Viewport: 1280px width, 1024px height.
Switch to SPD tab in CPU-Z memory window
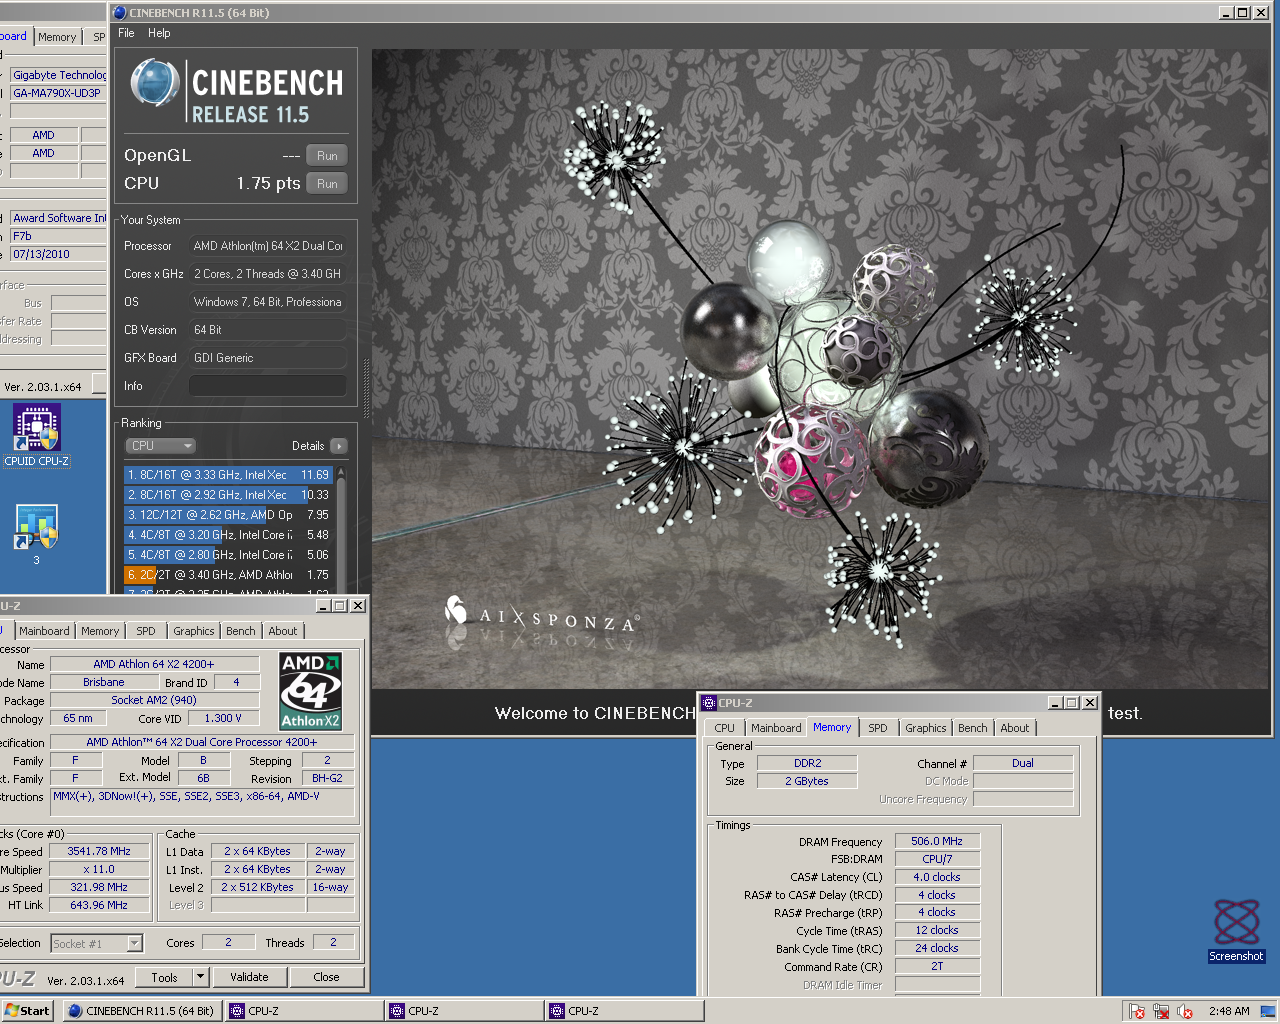click(x=877, y=728)
